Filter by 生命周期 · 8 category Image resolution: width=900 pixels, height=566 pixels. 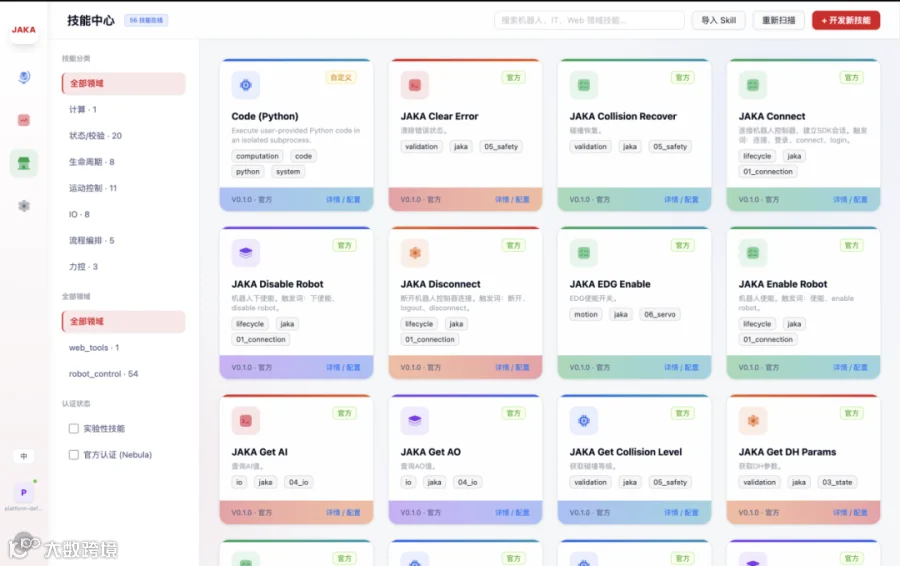coord(123,162)
